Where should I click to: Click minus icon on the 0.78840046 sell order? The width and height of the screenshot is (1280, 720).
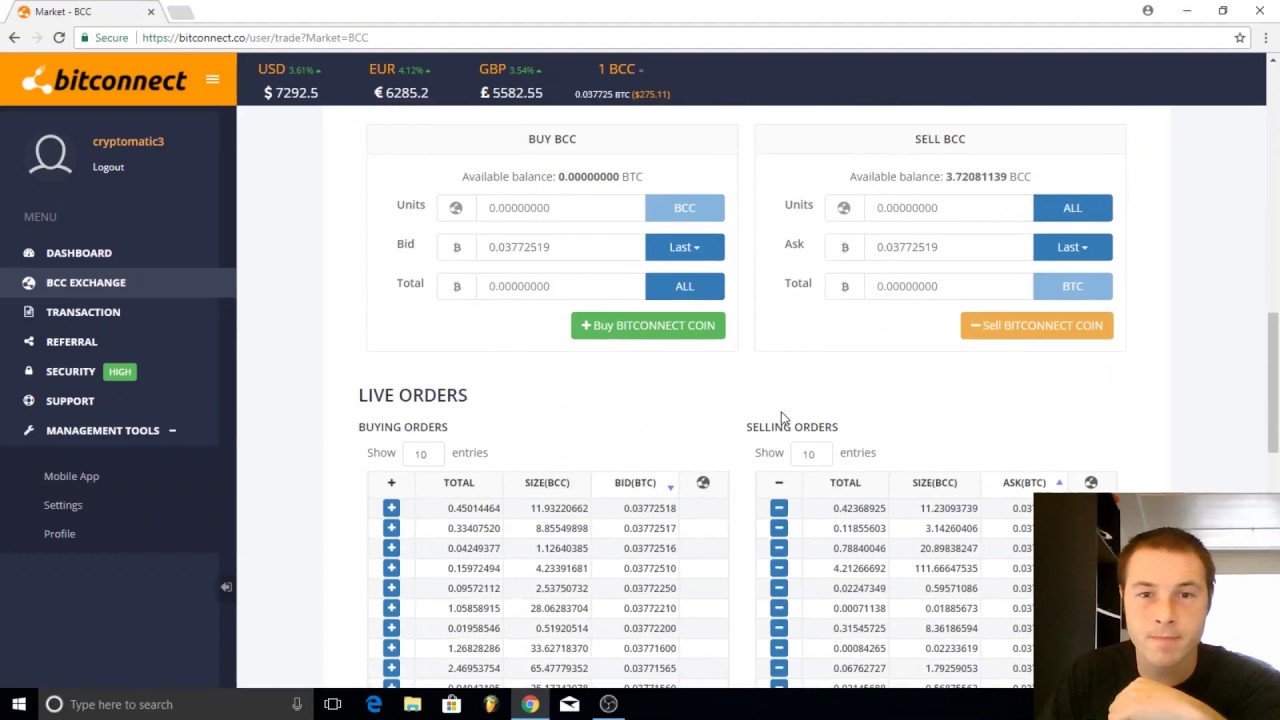pos(779,548)
